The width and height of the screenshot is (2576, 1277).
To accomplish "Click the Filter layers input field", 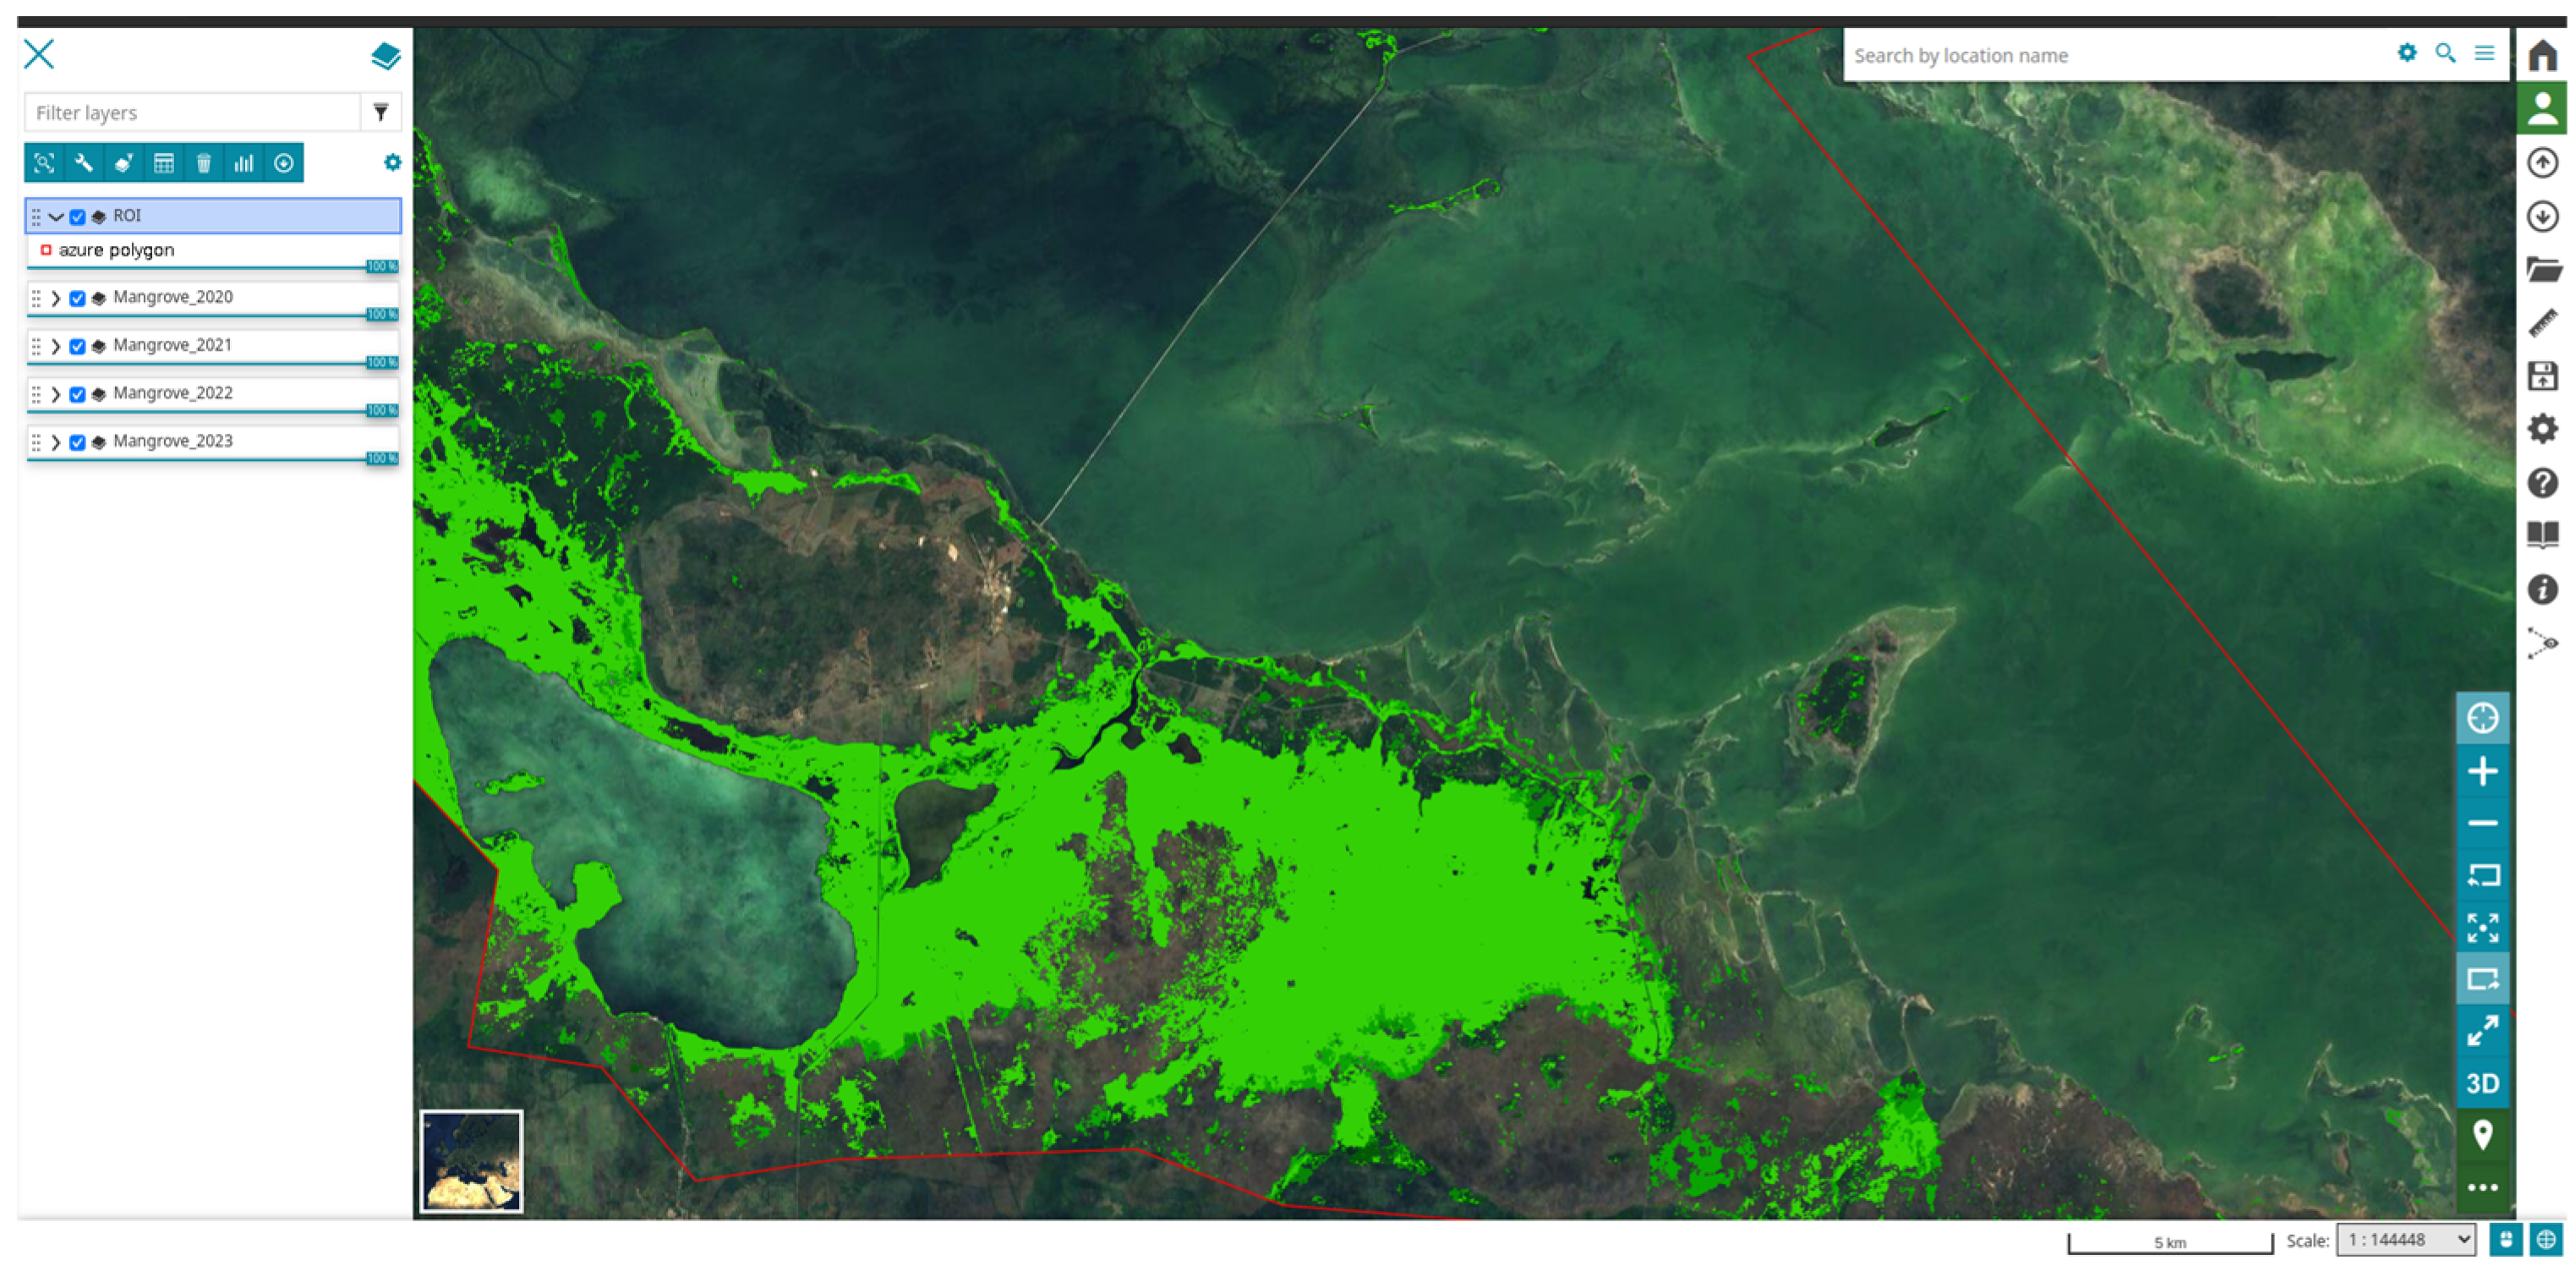I will click(x=192, y=112).
